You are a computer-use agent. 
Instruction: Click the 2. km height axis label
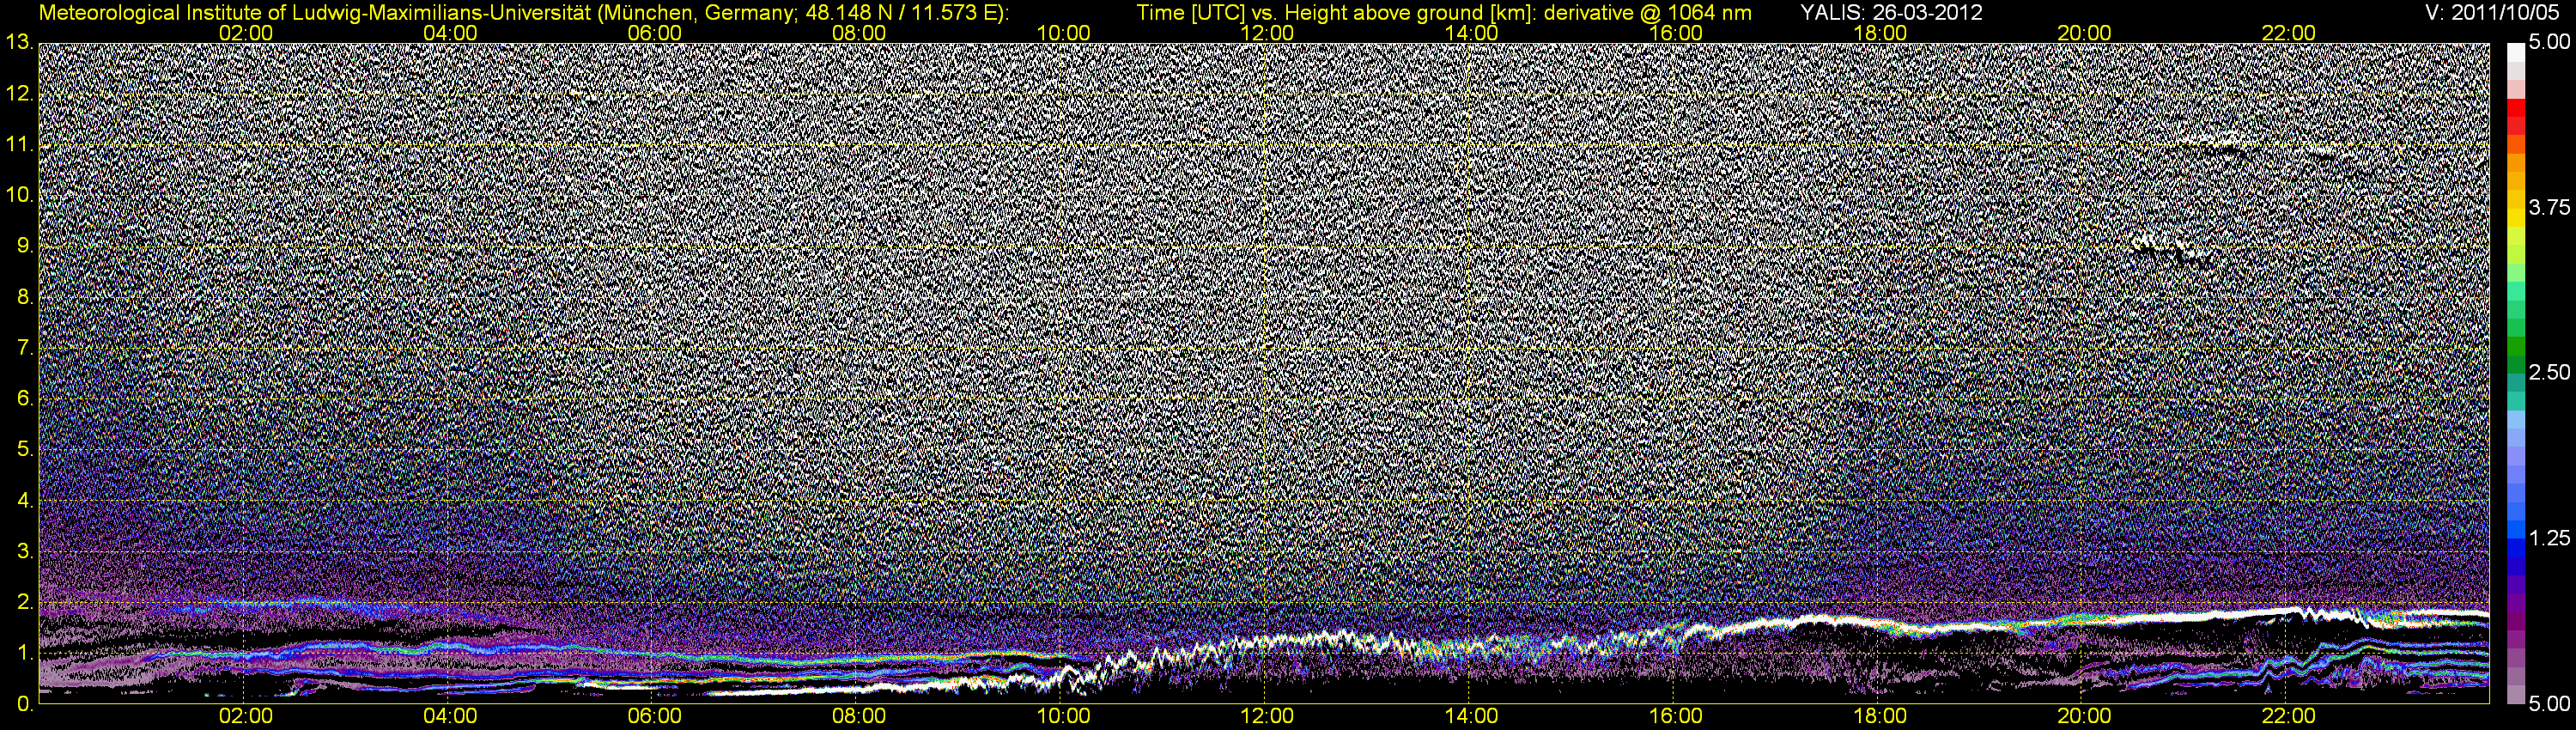coord(25,602)
